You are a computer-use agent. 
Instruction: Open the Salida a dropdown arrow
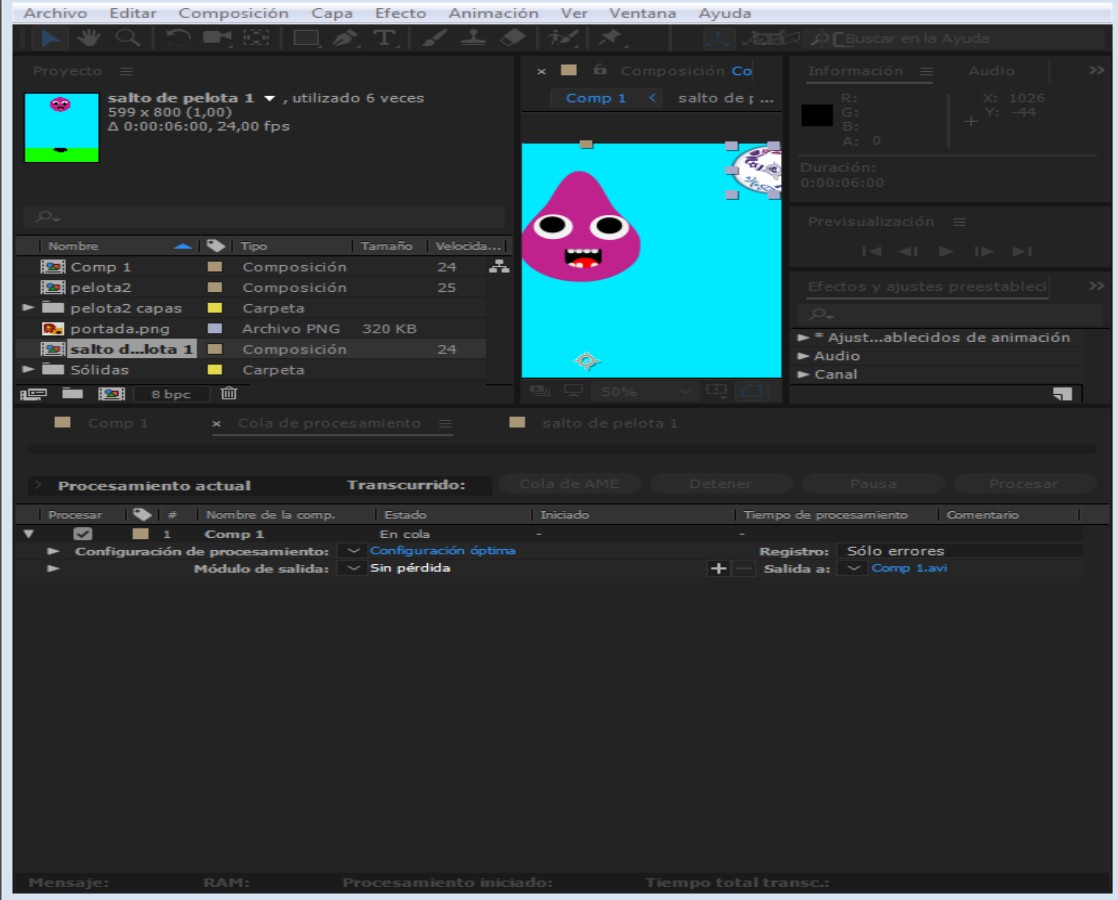coord(853,568)
